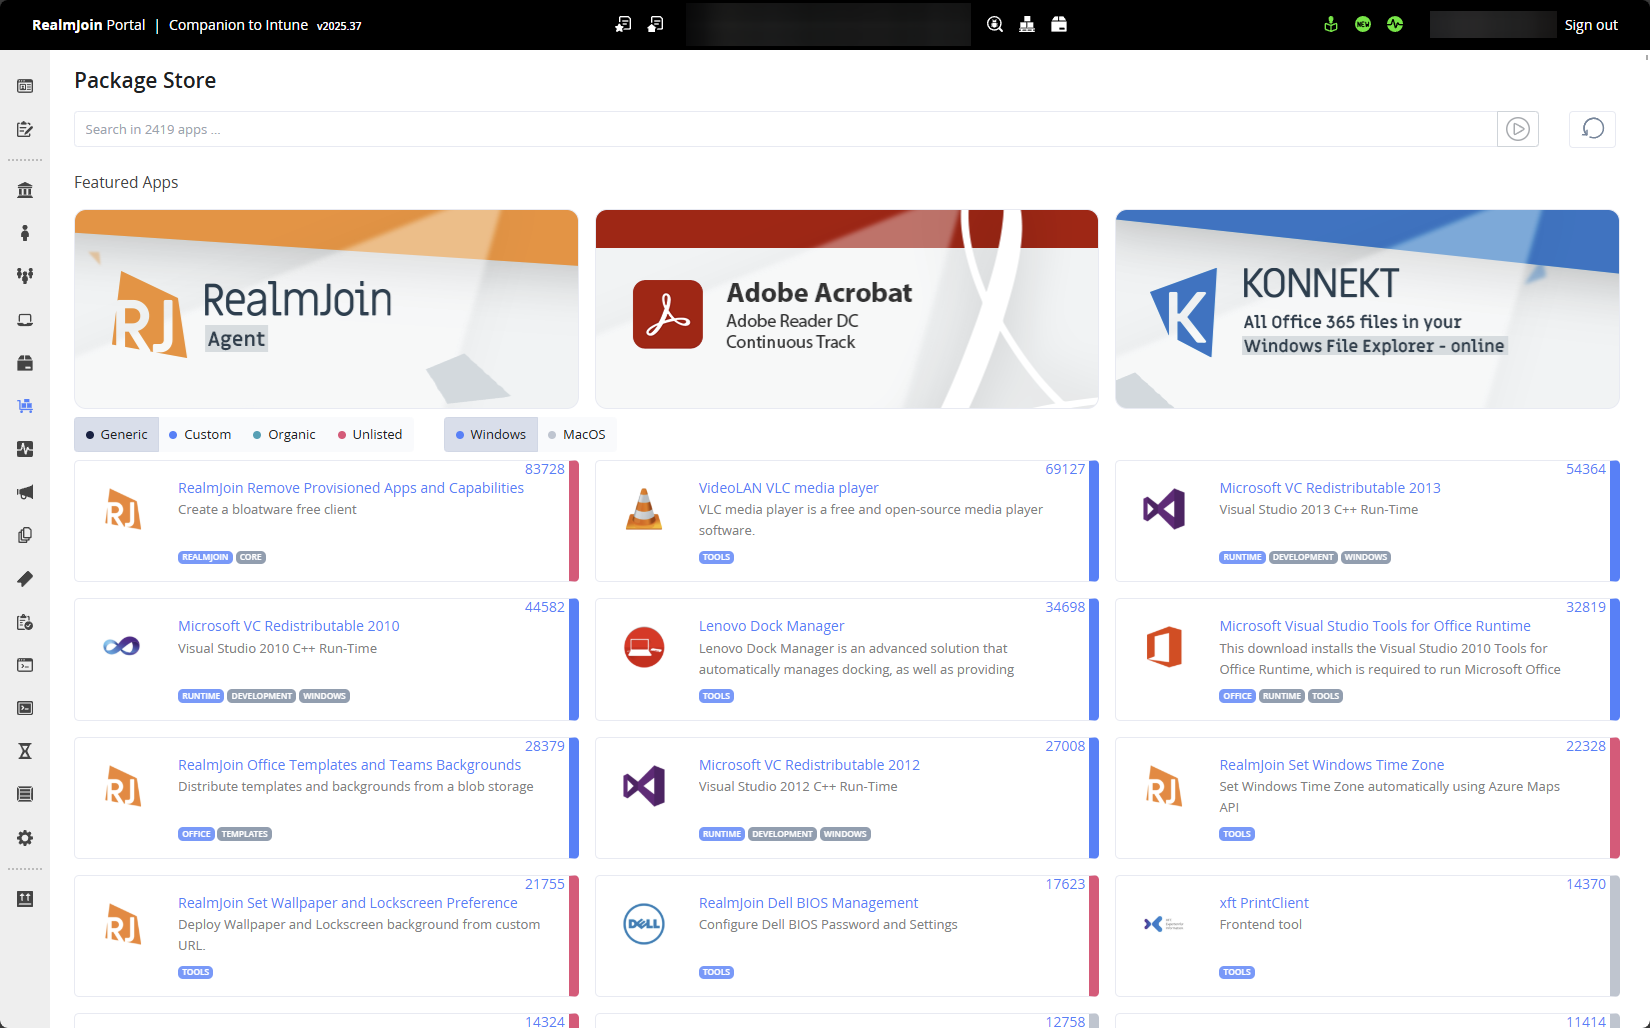1650x1028 pixels.
Task: Select the laptop devices sidebar icon
Action: (25, 320)
